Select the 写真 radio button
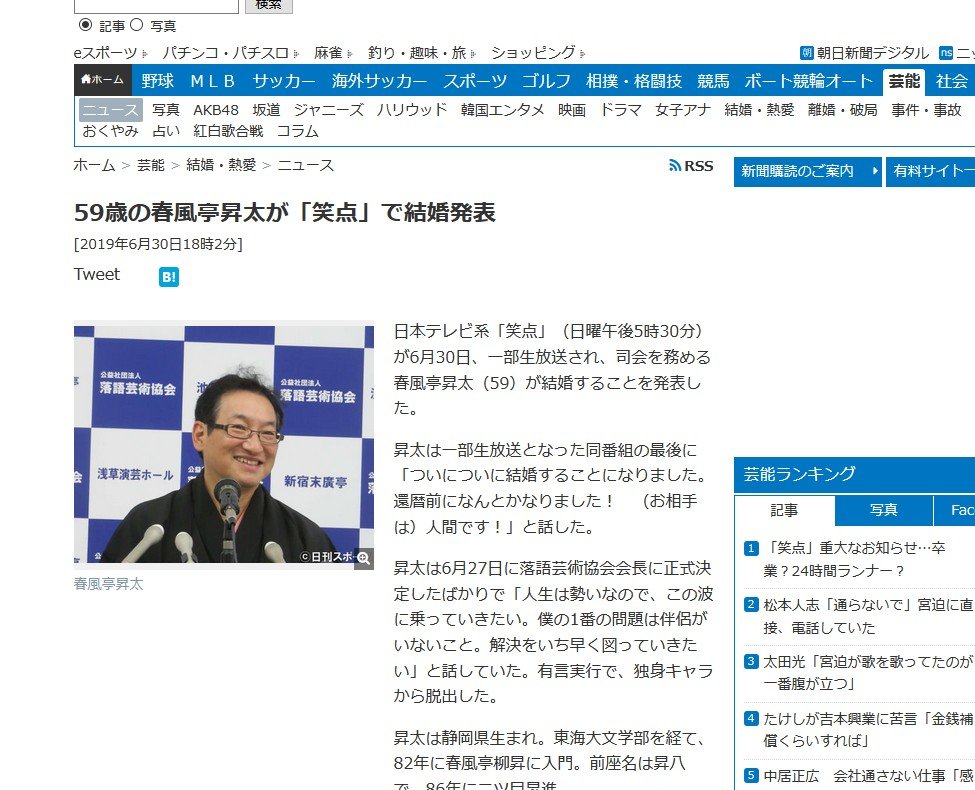 pos(137,25)
